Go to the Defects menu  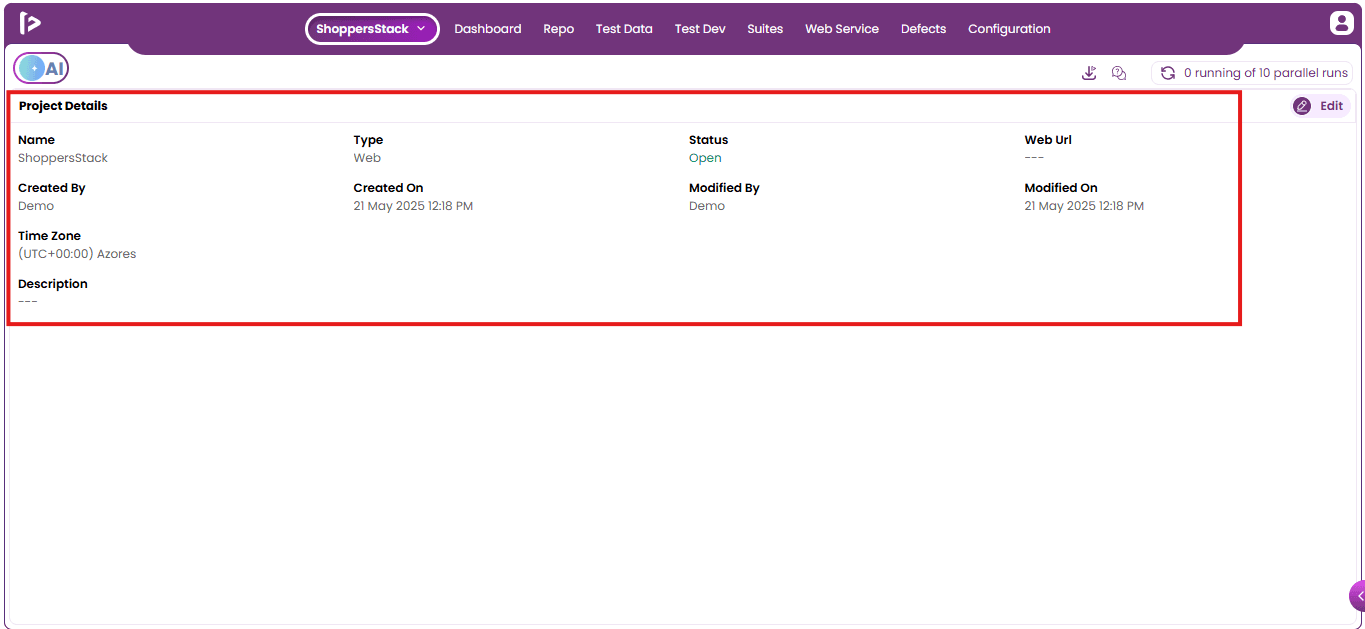[923, 29]
